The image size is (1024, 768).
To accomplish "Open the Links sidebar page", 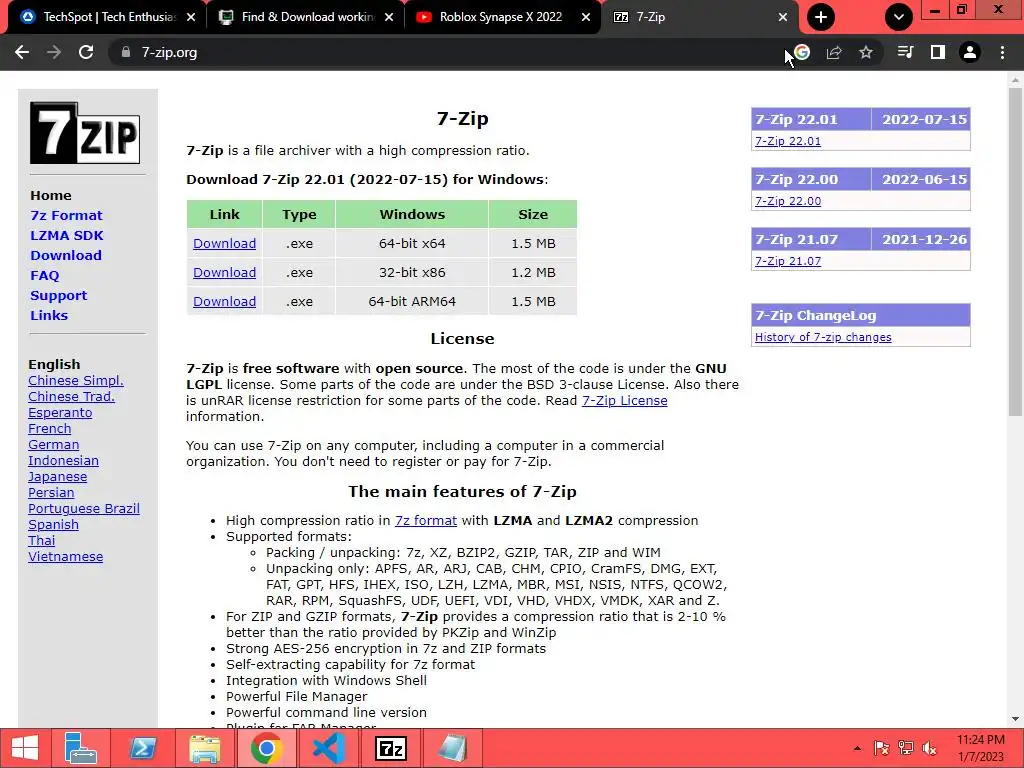I will tap(49, 315).
